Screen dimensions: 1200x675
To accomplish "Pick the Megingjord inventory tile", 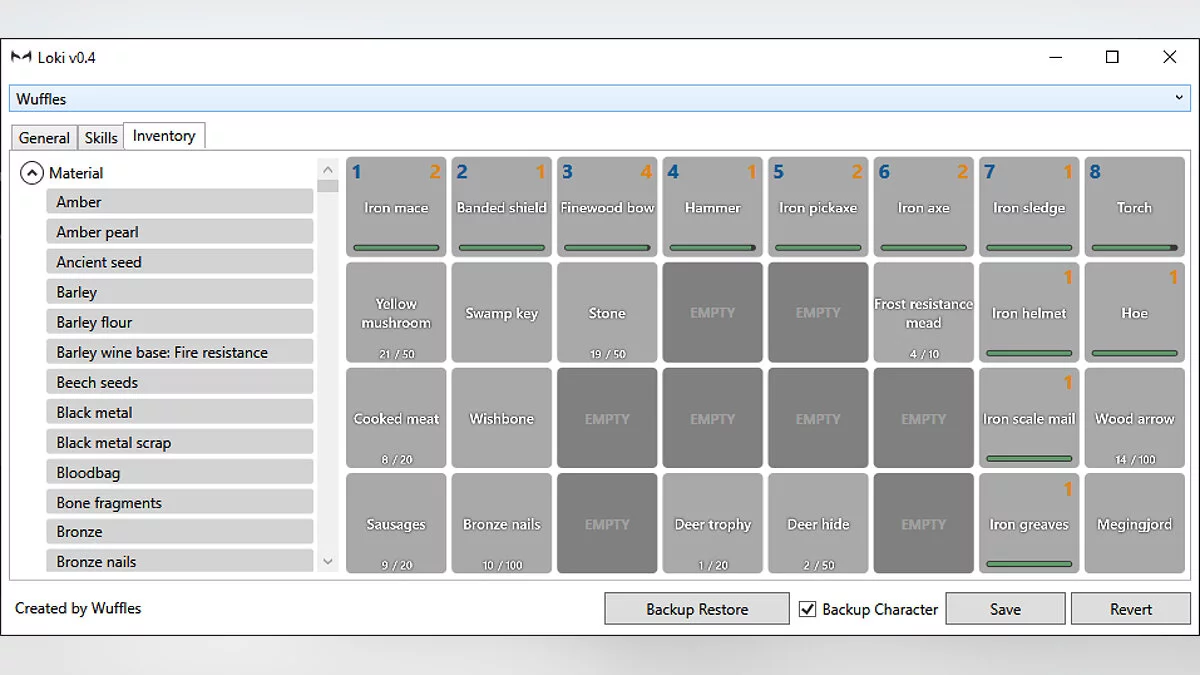I will click(1134, 523).
